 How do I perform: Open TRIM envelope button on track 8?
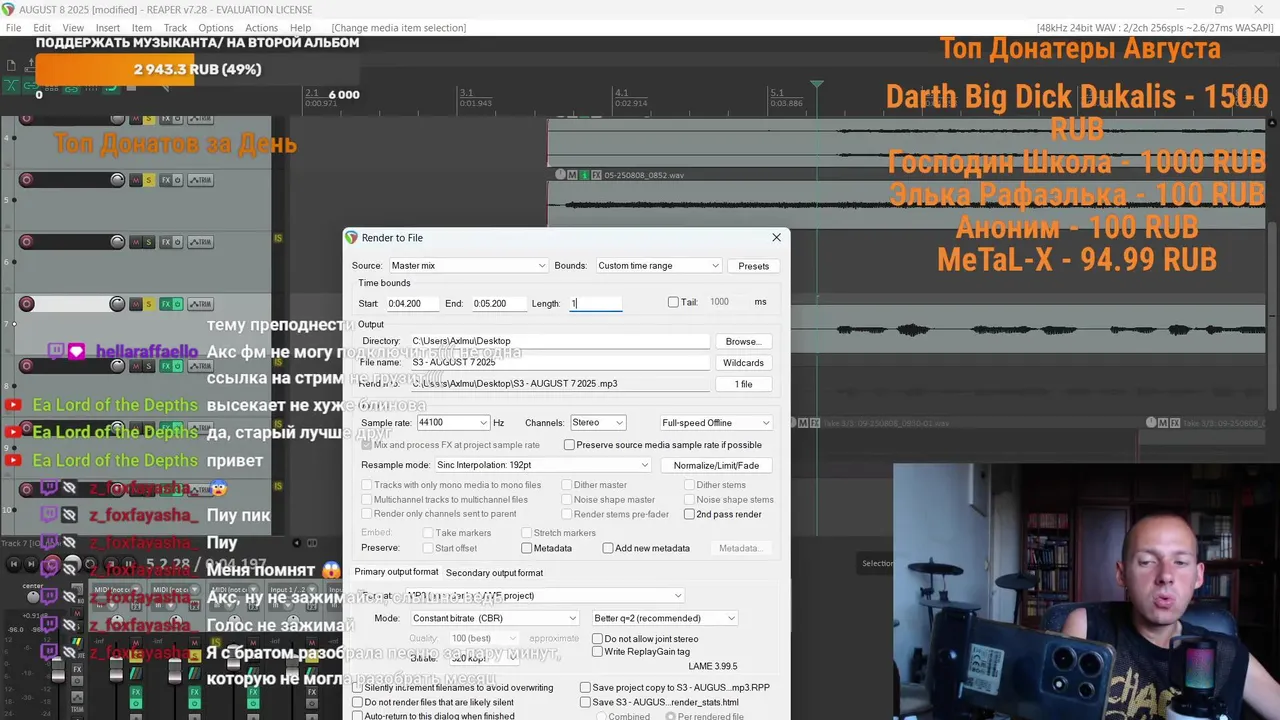pos(200,366)
